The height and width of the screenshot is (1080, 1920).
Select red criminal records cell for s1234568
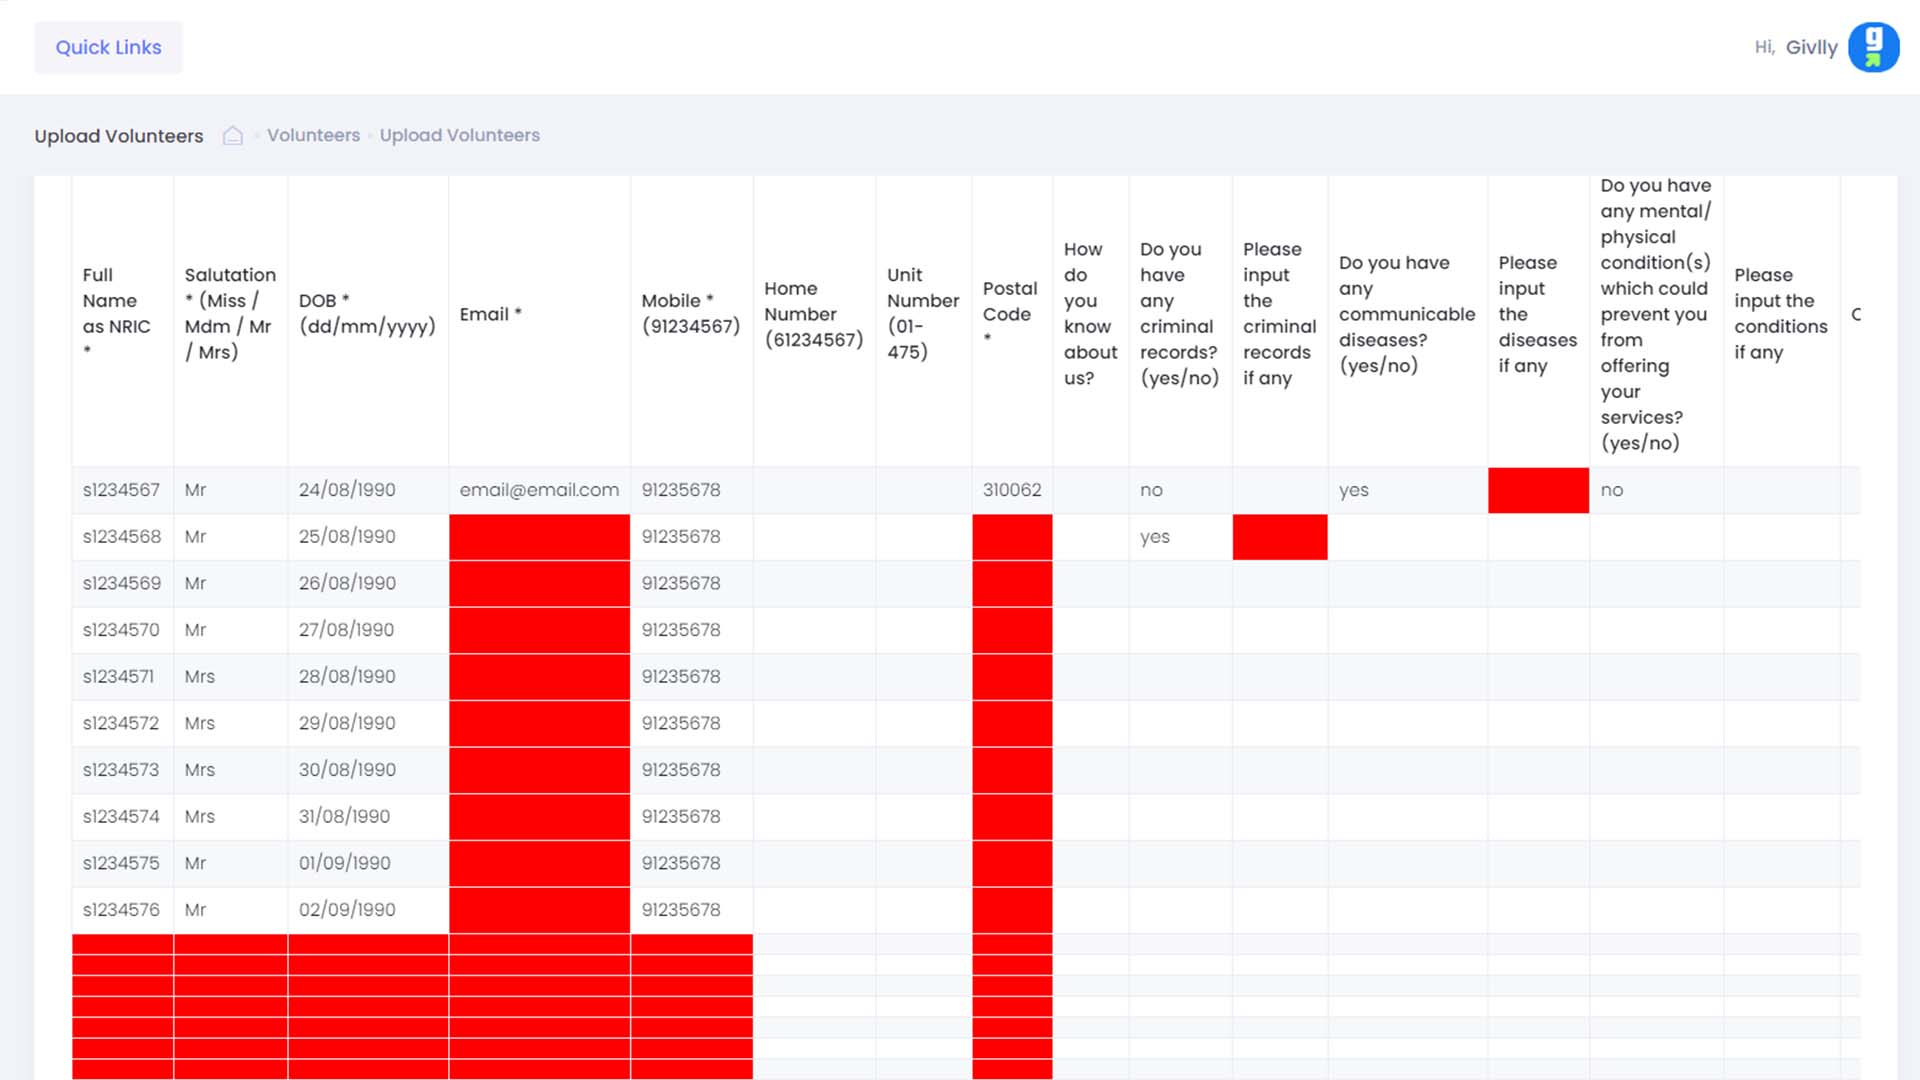1279,537
